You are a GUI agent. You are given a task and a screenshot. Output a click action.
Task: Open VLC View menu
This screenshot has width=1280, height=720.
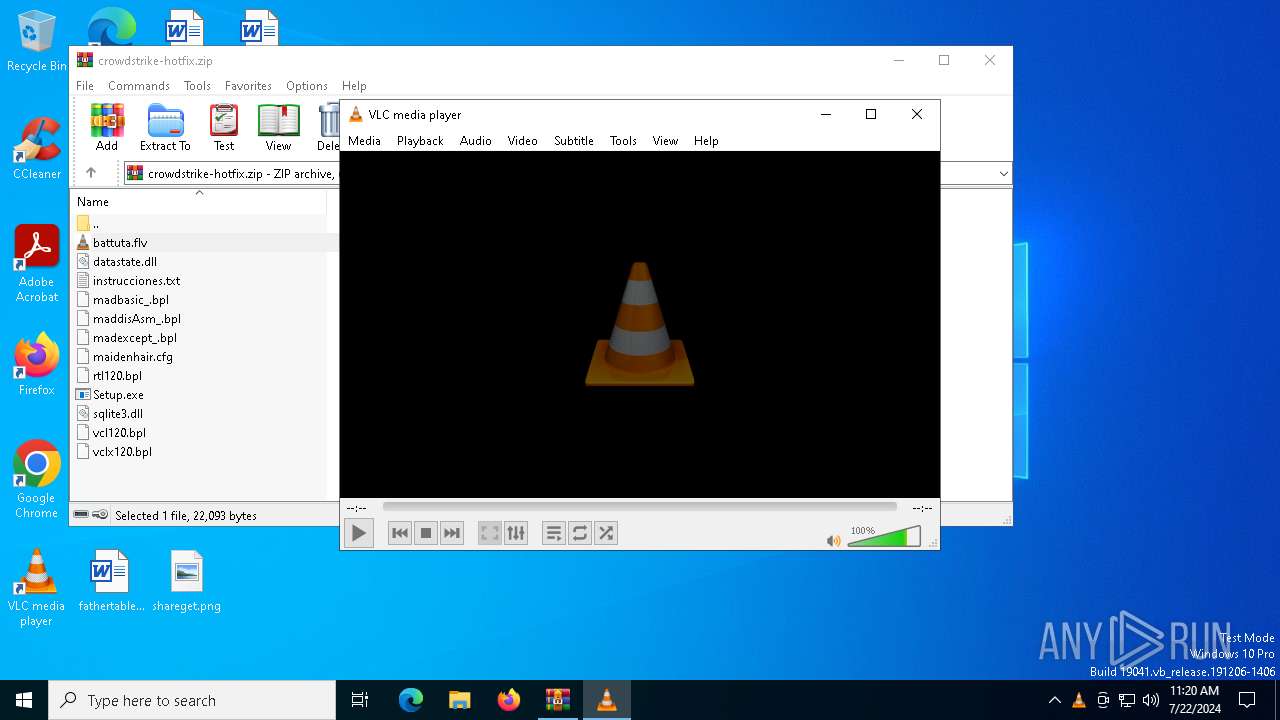665,141
